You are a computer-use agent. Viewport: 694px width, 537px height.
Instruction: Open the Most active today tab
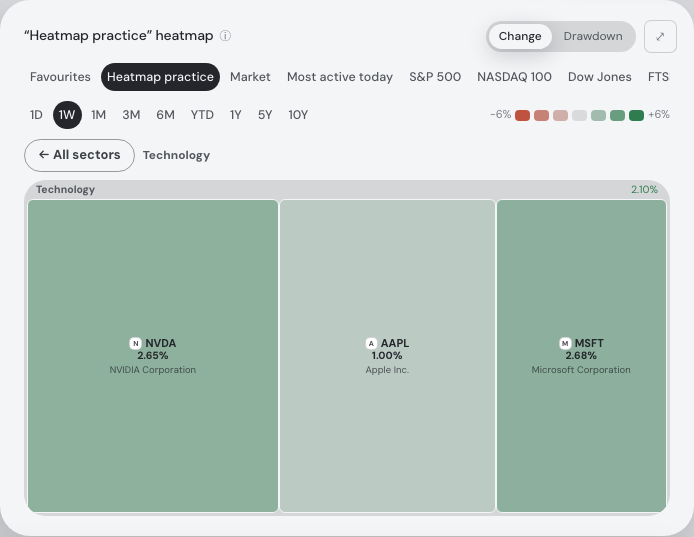[339, 77]
